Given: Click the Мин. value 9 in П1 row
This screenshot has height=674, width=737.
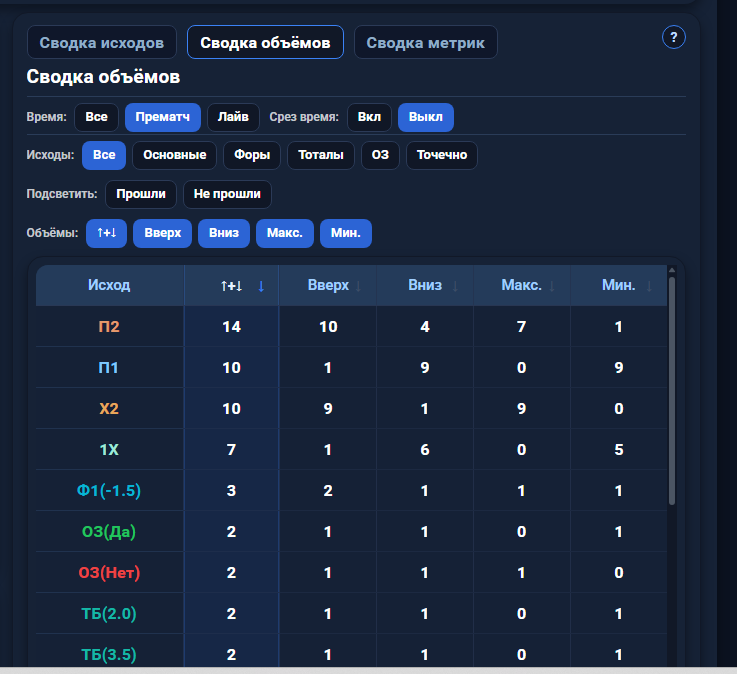Looking at the screenshot, I should tap(619, 368).
